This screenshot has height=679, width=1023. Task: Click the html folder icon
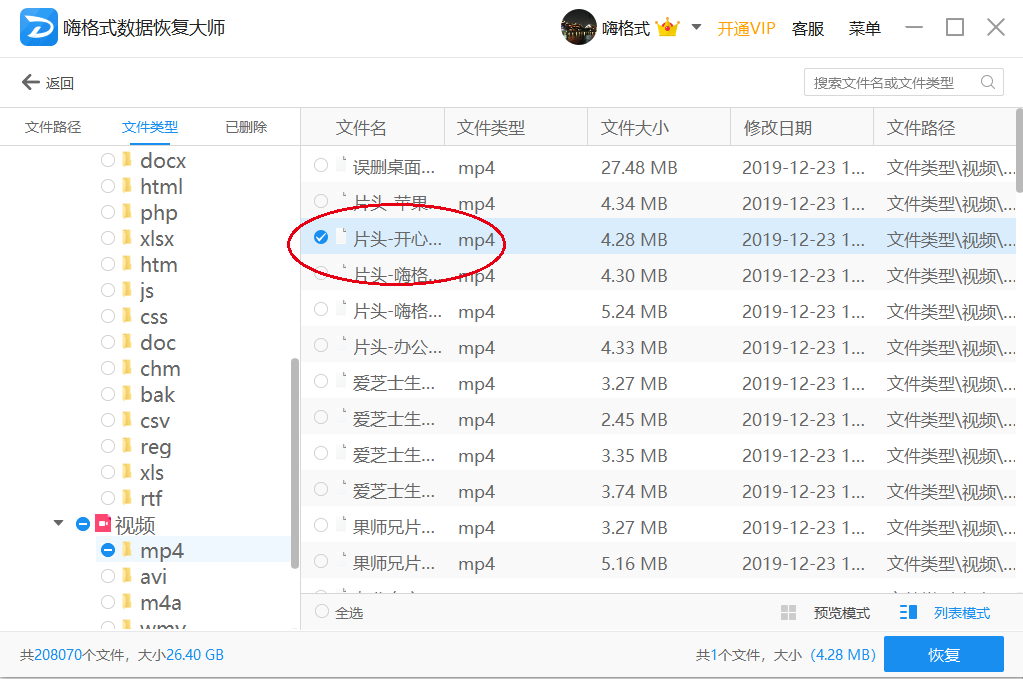pos(127,186)
